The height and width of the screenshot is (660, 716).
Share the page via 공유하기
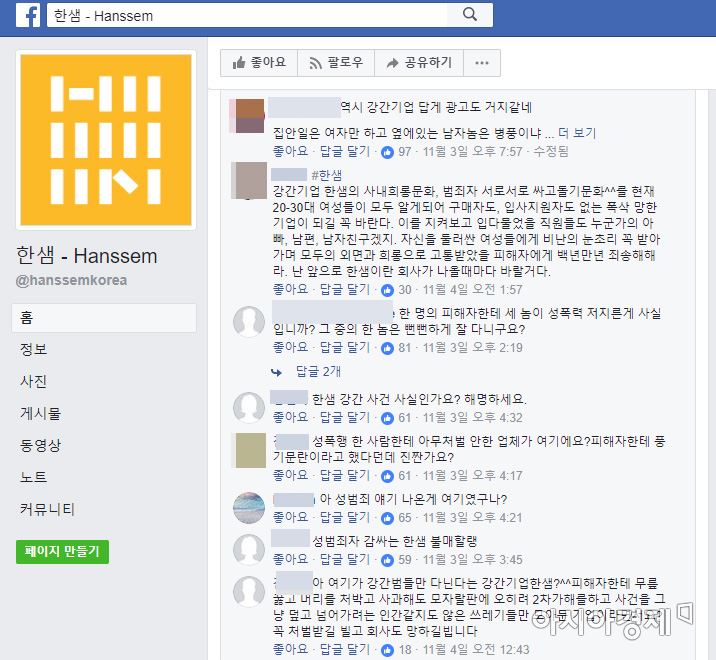click(419, 63)
